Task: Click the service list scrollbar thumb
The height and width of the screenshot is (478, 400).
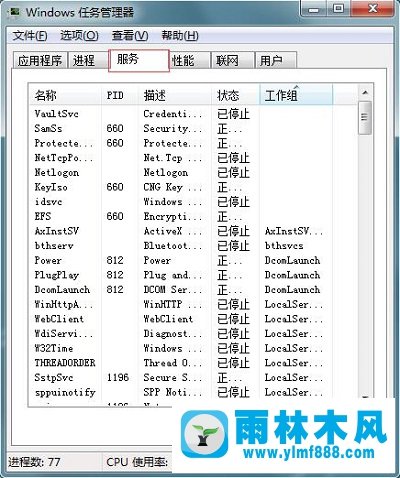Action: click(365, 118)
